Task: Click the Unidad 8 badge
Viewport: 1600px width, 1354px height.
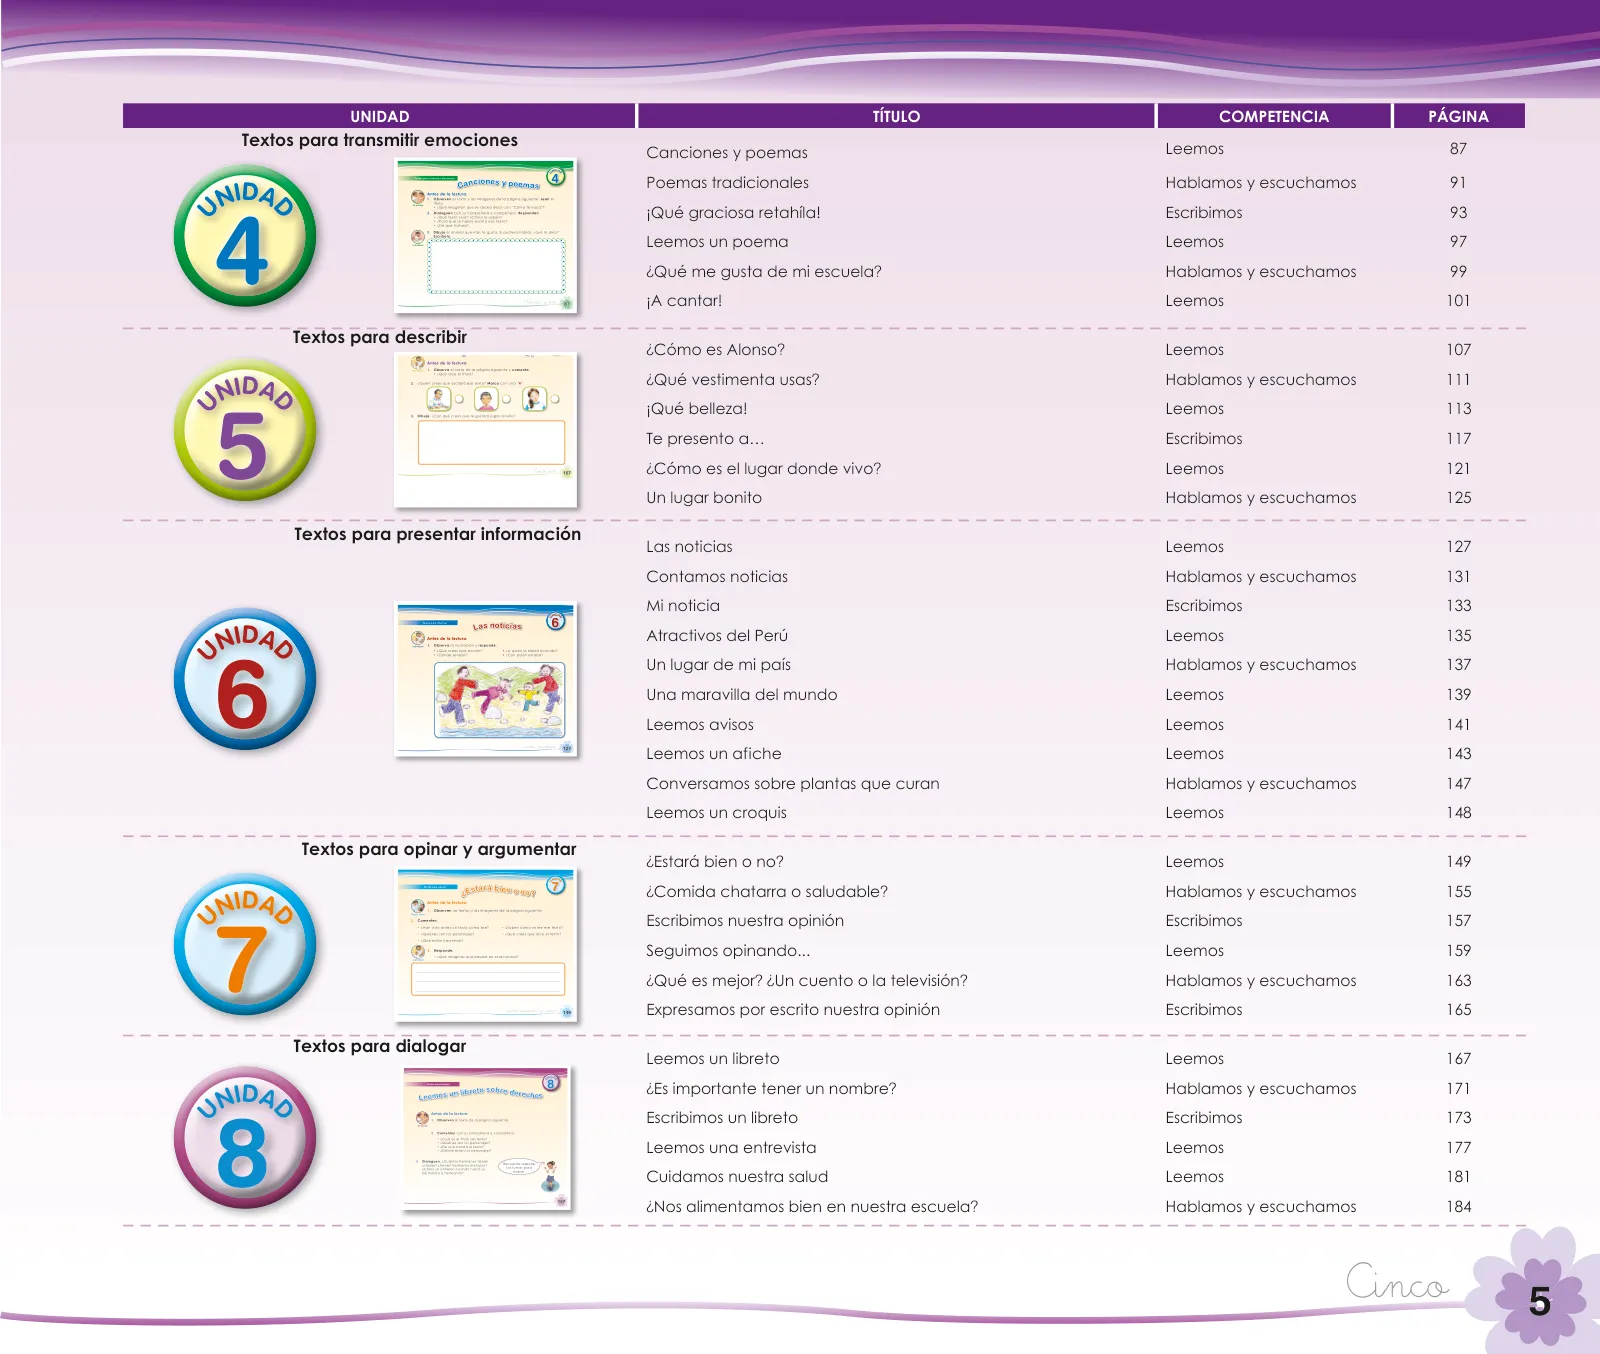Action: tap(245, 1138)
